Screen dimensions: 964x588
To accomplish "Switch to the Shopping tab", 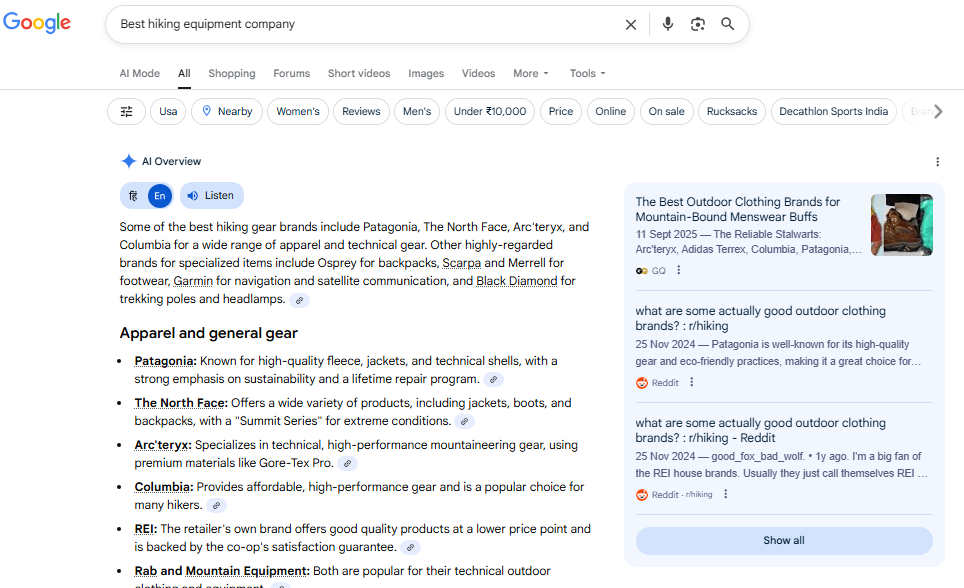I will [x=232, y=73].
